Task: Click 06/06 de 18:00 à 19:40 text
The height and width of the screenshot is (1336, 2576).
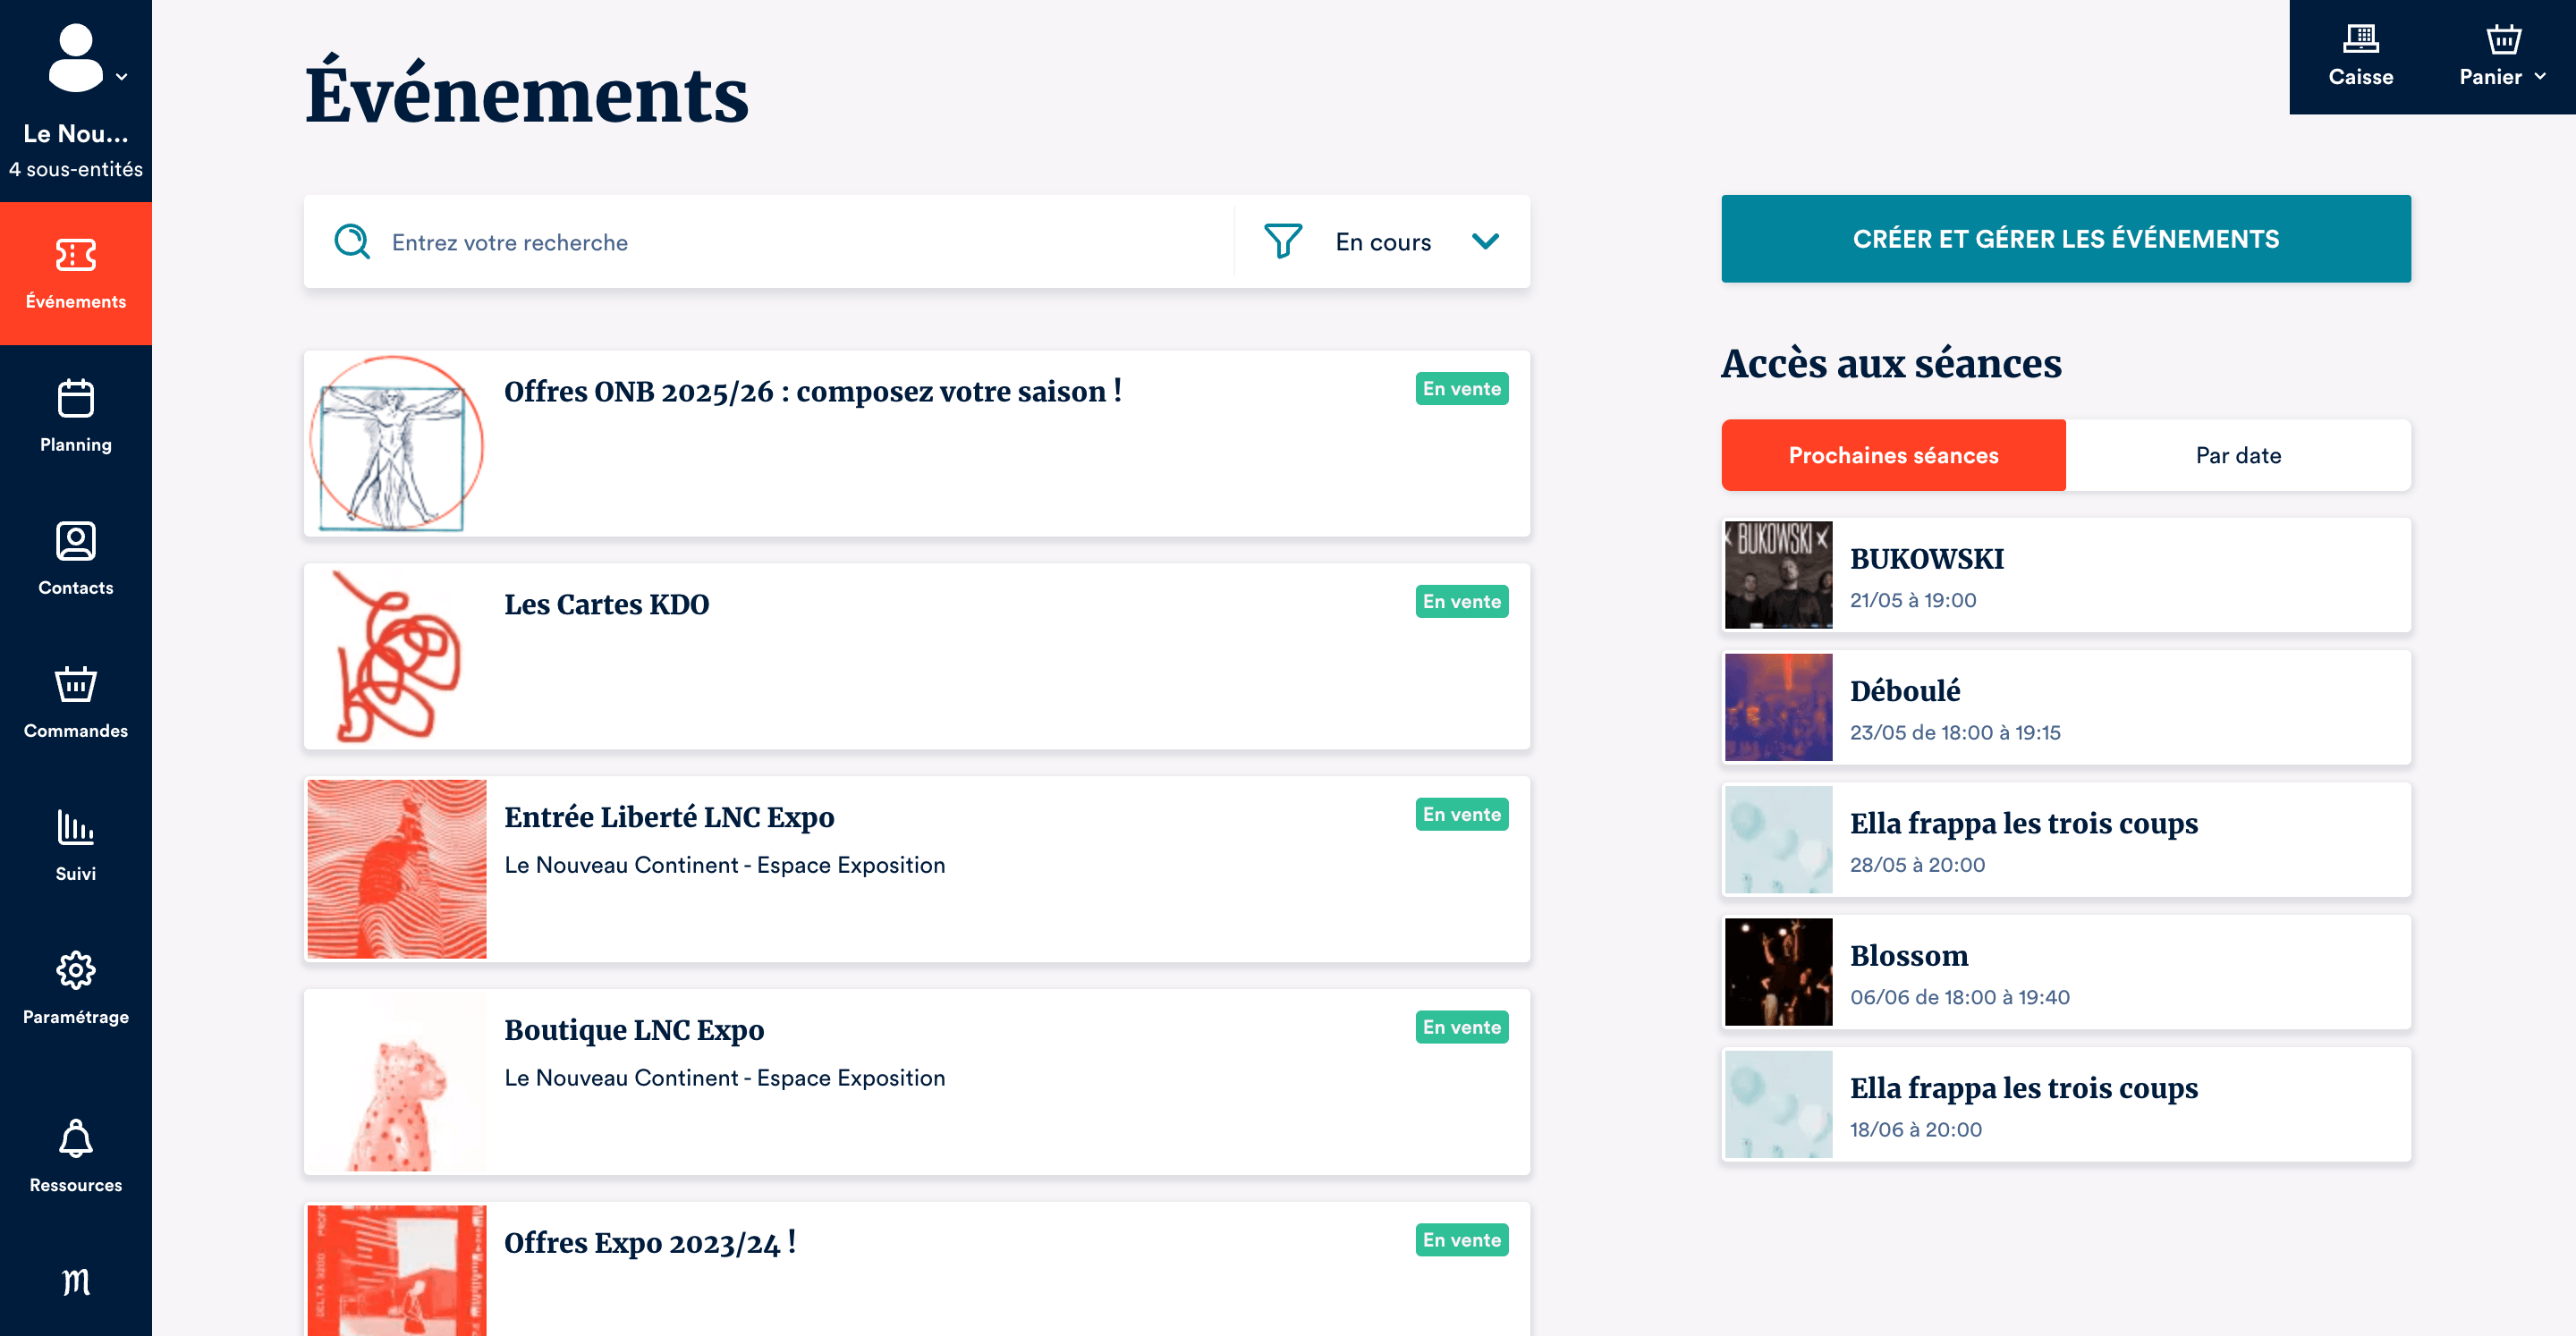Action: click(x=1959, y=997)
